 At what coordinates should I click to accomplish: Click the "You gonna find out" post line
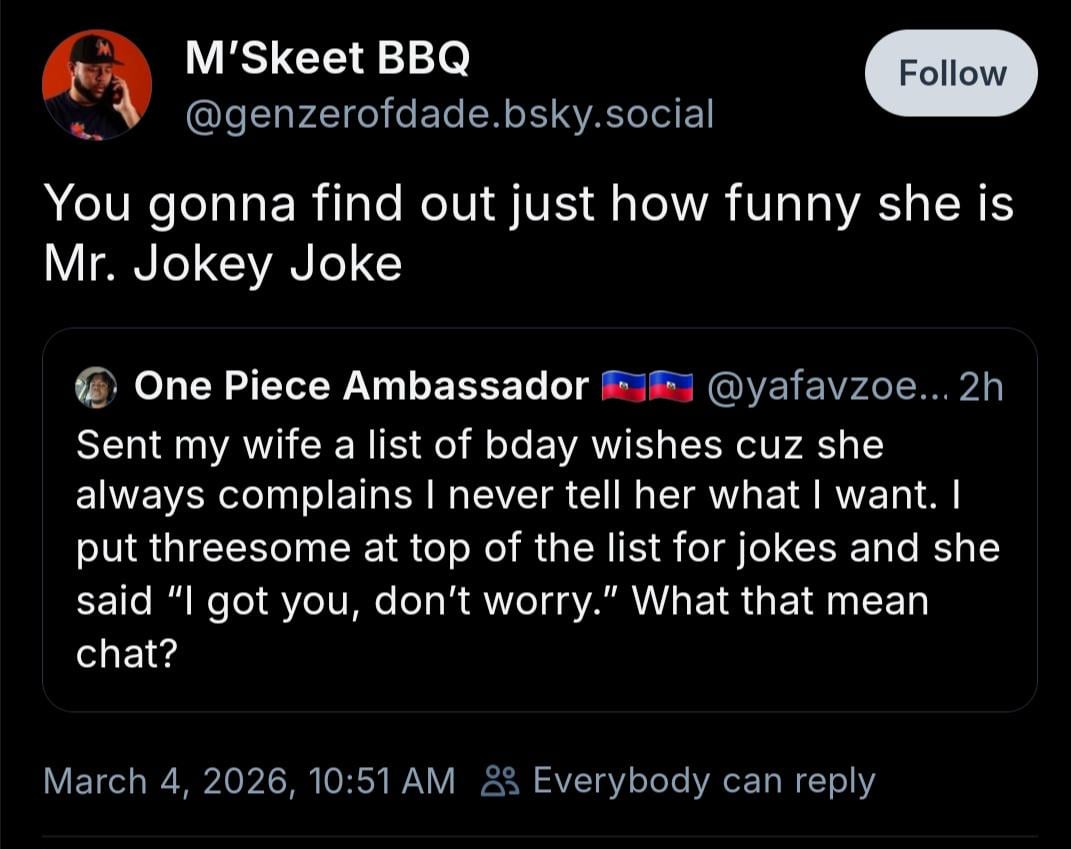pyautogui.click(x=528, y=205)
